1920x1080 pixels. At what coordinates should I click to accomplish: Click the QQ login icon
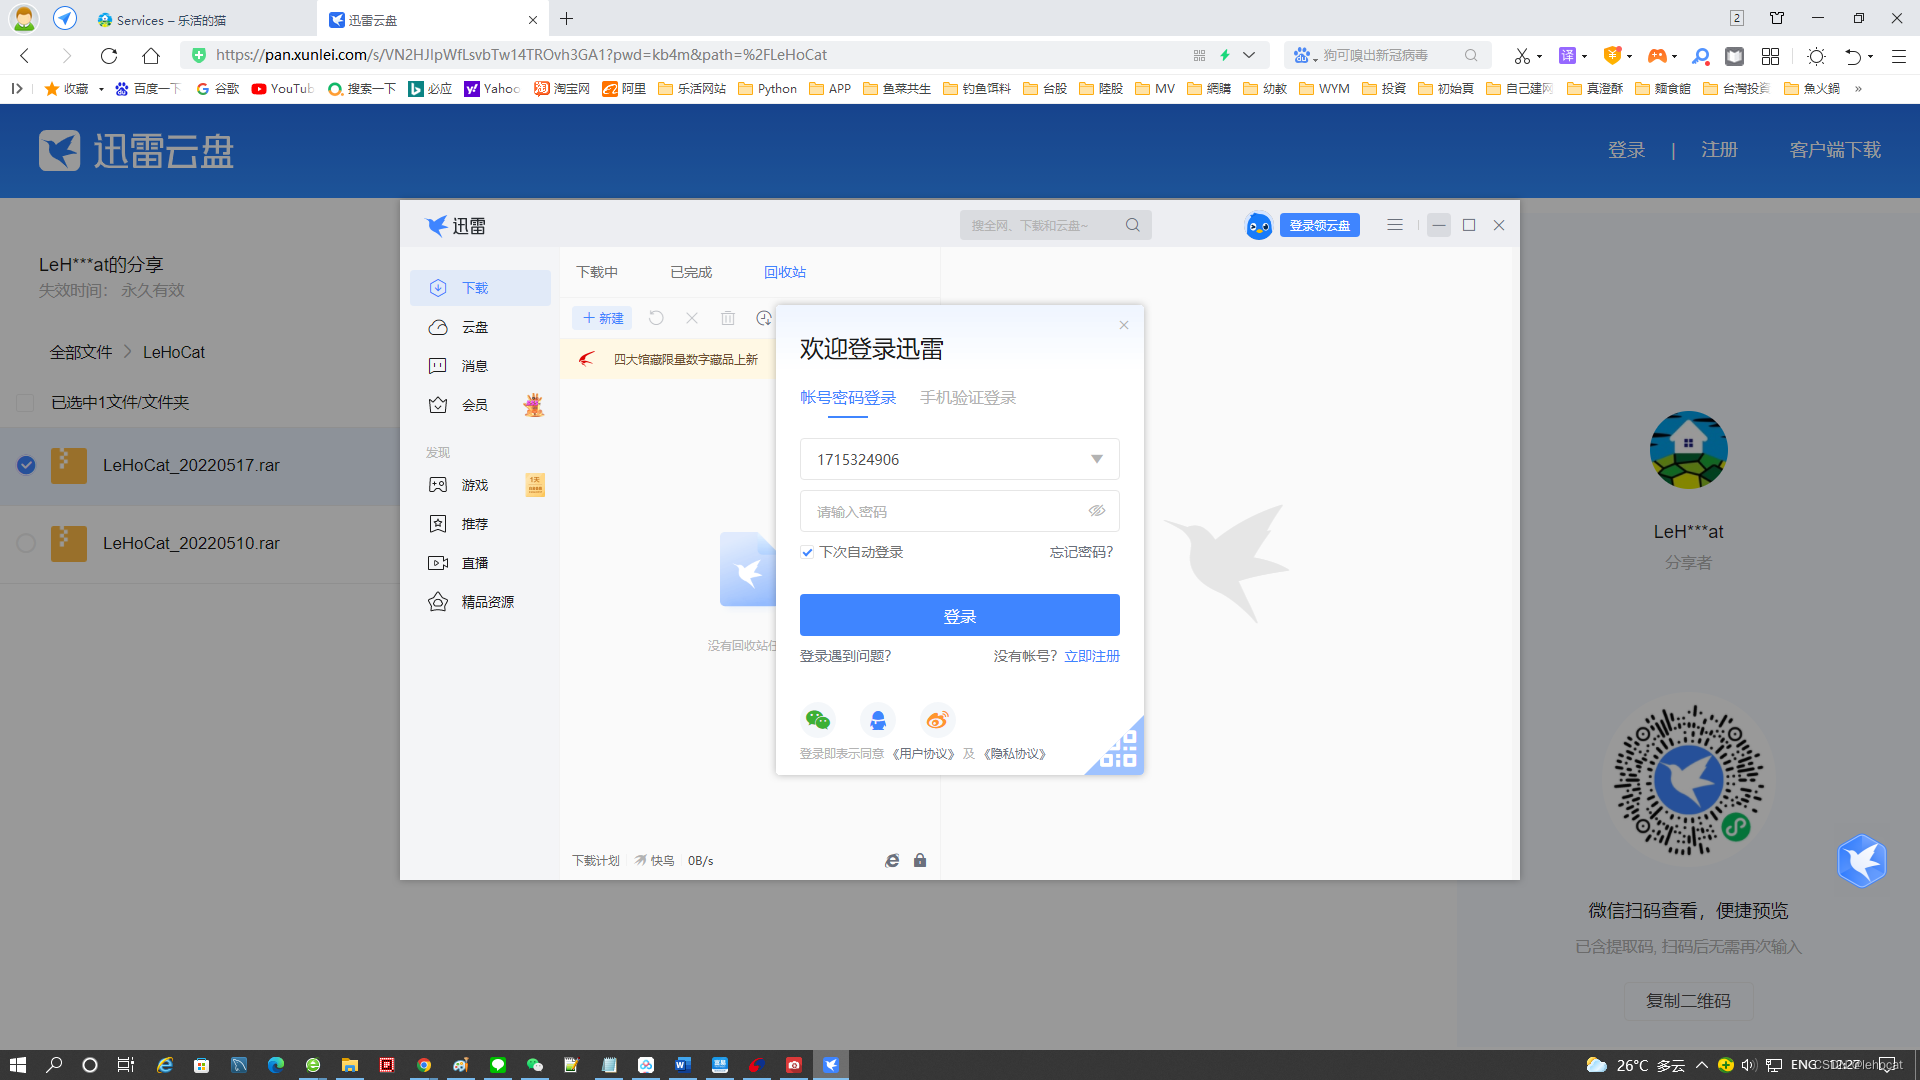coord(877,720)
